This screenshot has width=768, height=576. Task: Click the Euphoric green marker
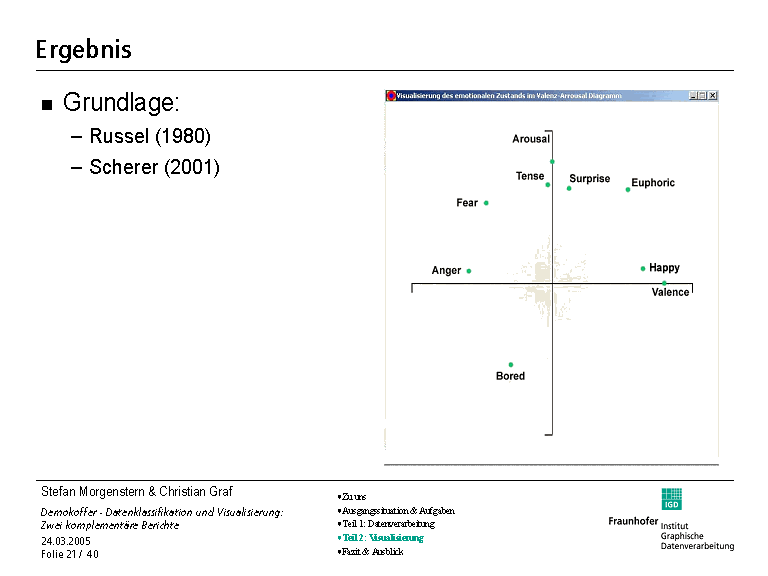pos(628,189)
